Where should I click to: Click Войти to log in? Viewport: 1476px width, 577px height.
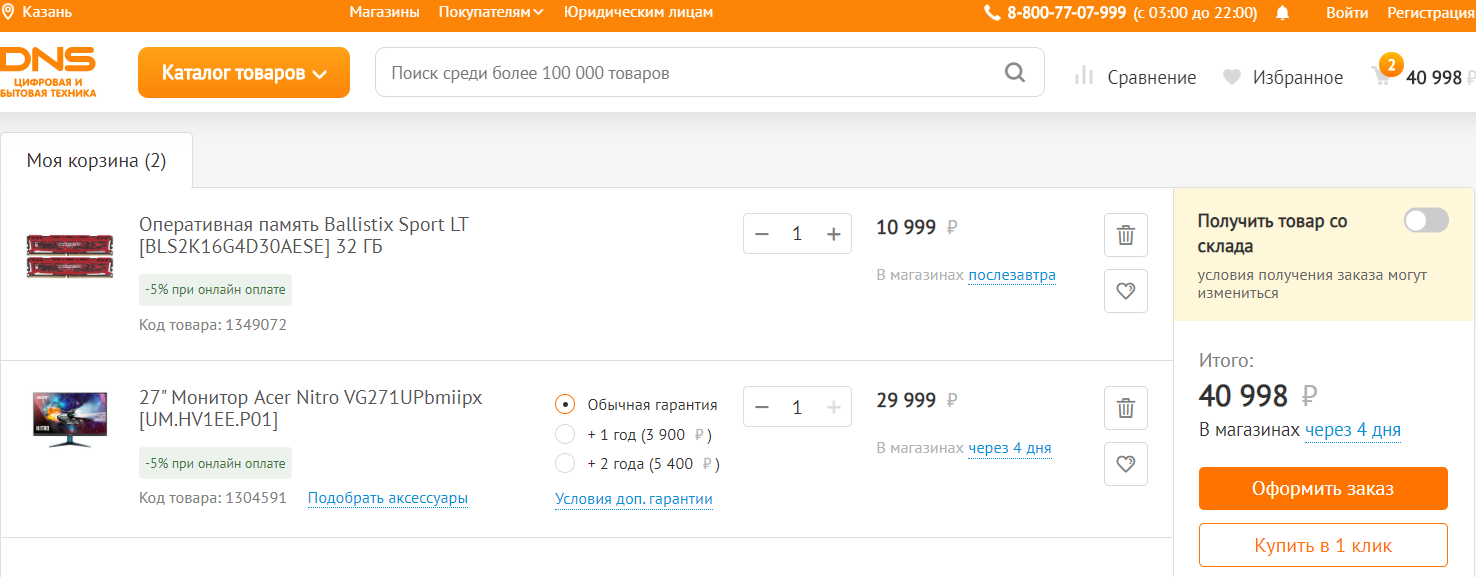tap(1347, 13)
